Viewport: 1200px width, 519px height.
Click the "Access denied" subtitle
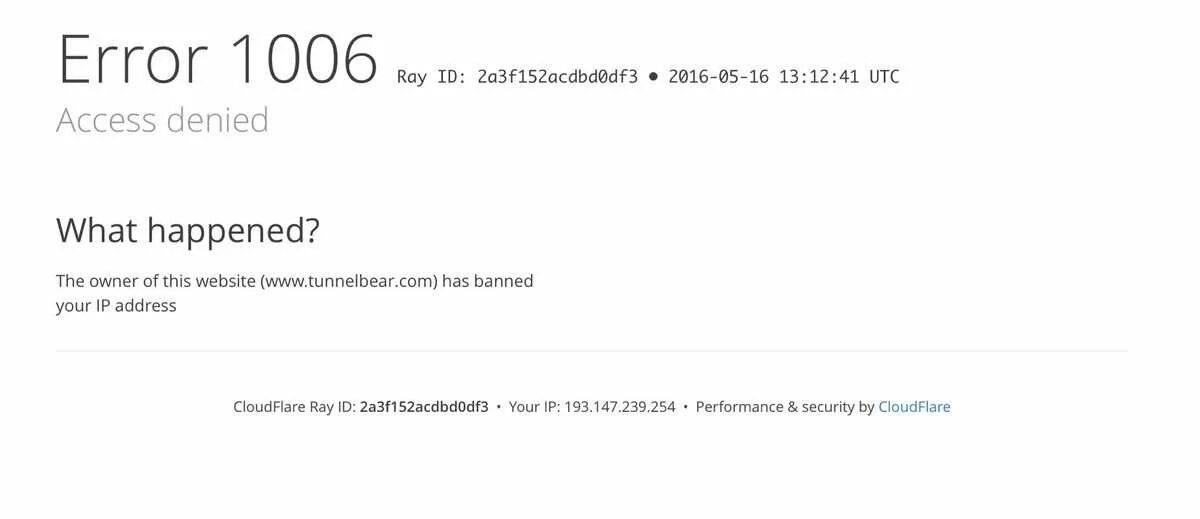162,120
